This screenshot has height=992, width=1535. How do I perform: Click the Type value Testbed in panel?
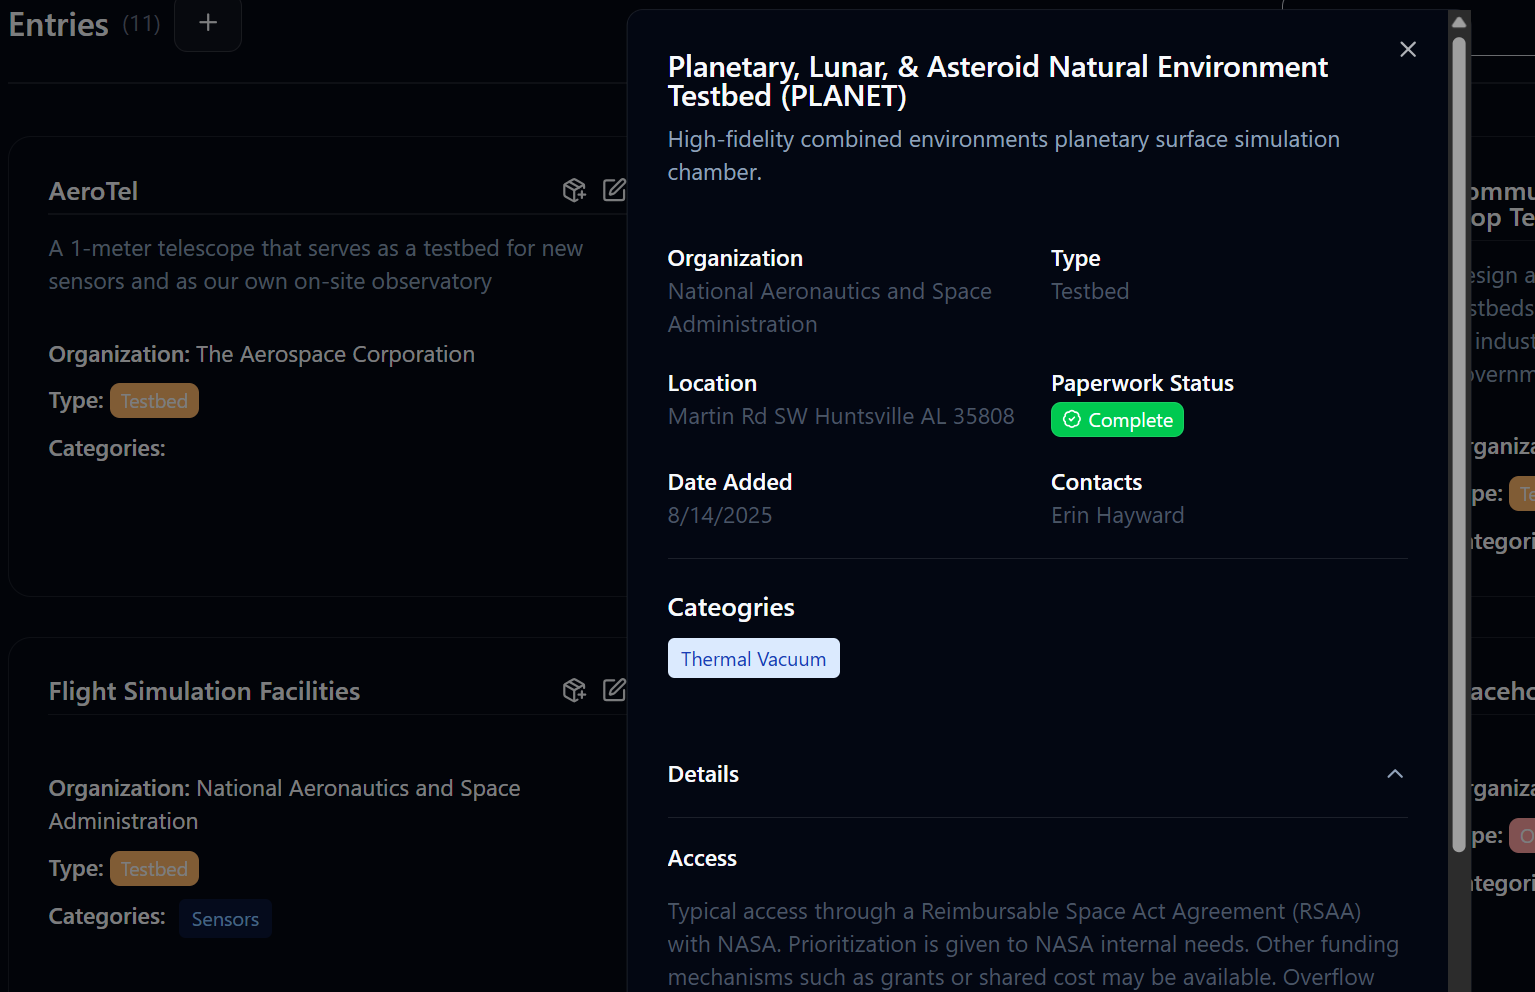(x=1090, y=291)
